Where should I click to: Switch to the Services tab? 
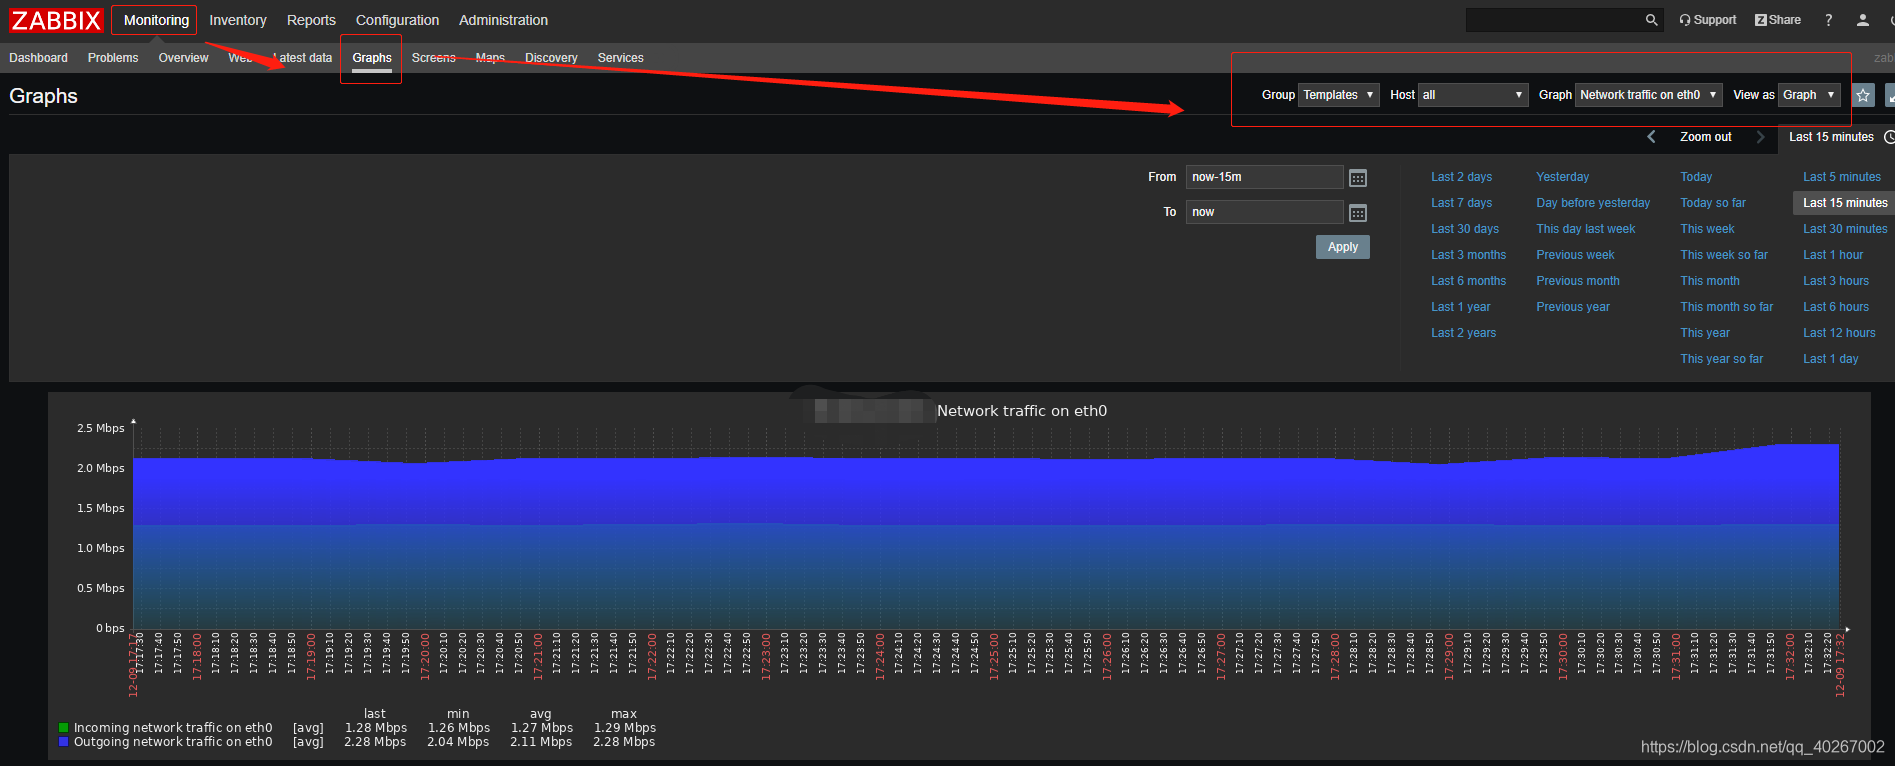[620, 58]
